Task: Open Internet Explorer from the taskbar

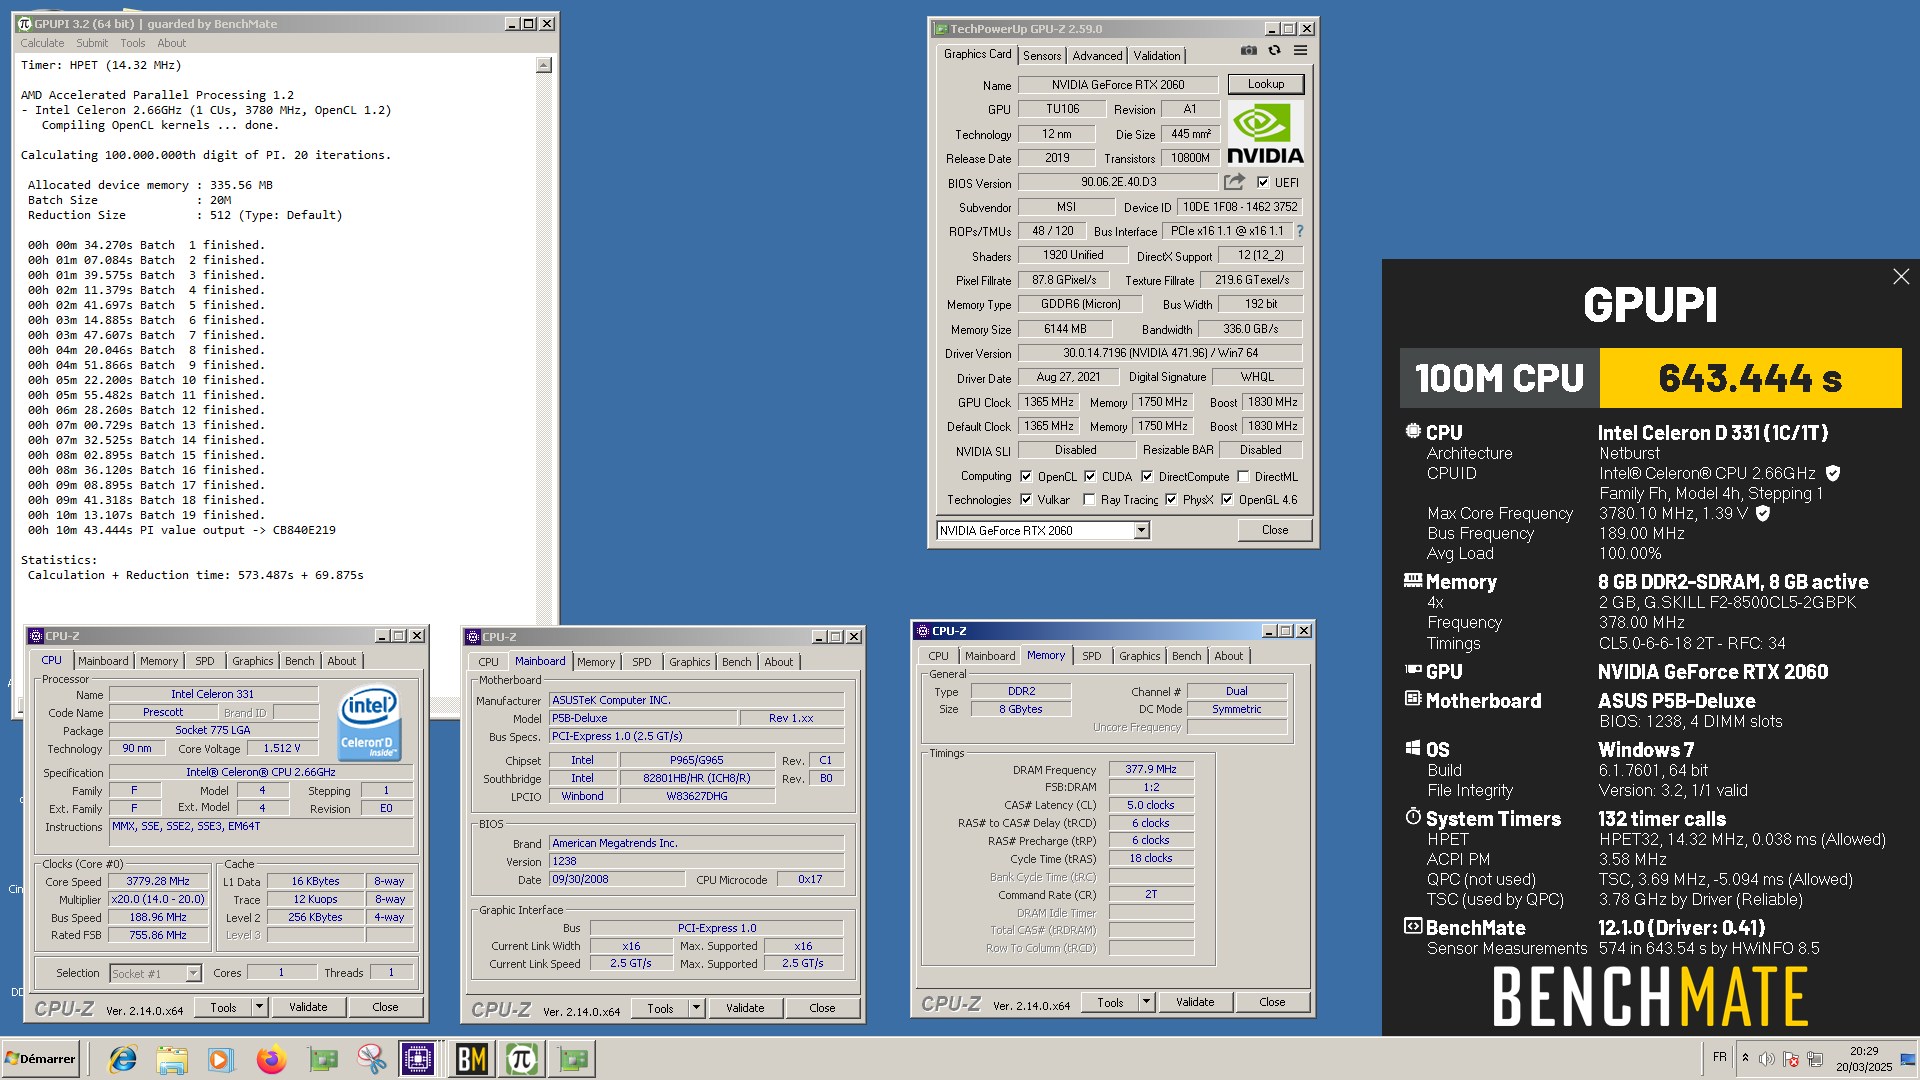Action: pyautogui.click(x=122, y=1059)
